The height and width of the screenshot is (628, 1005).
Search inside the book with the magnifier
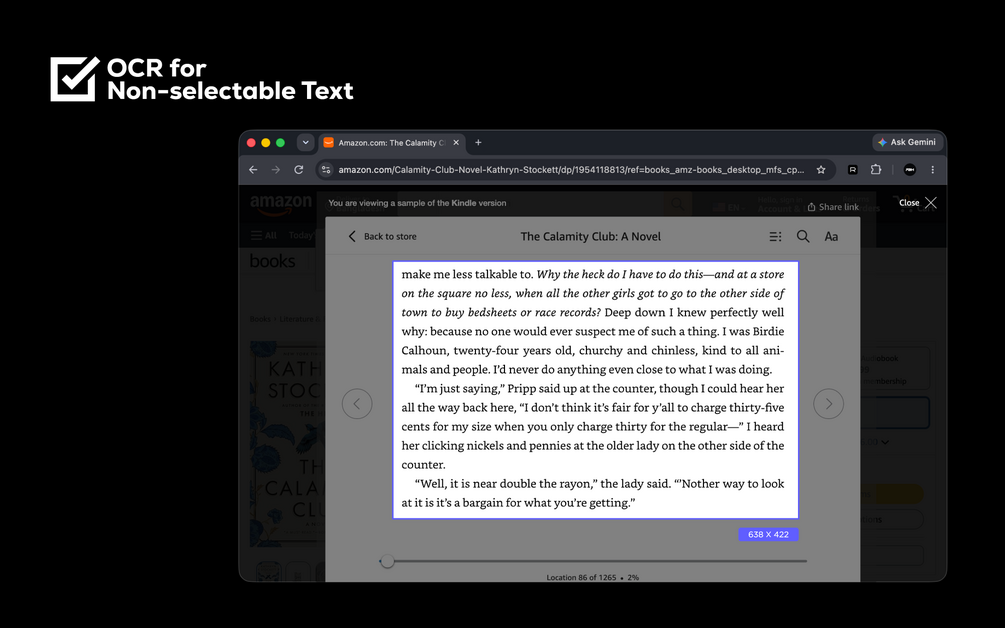click(802, 236)
